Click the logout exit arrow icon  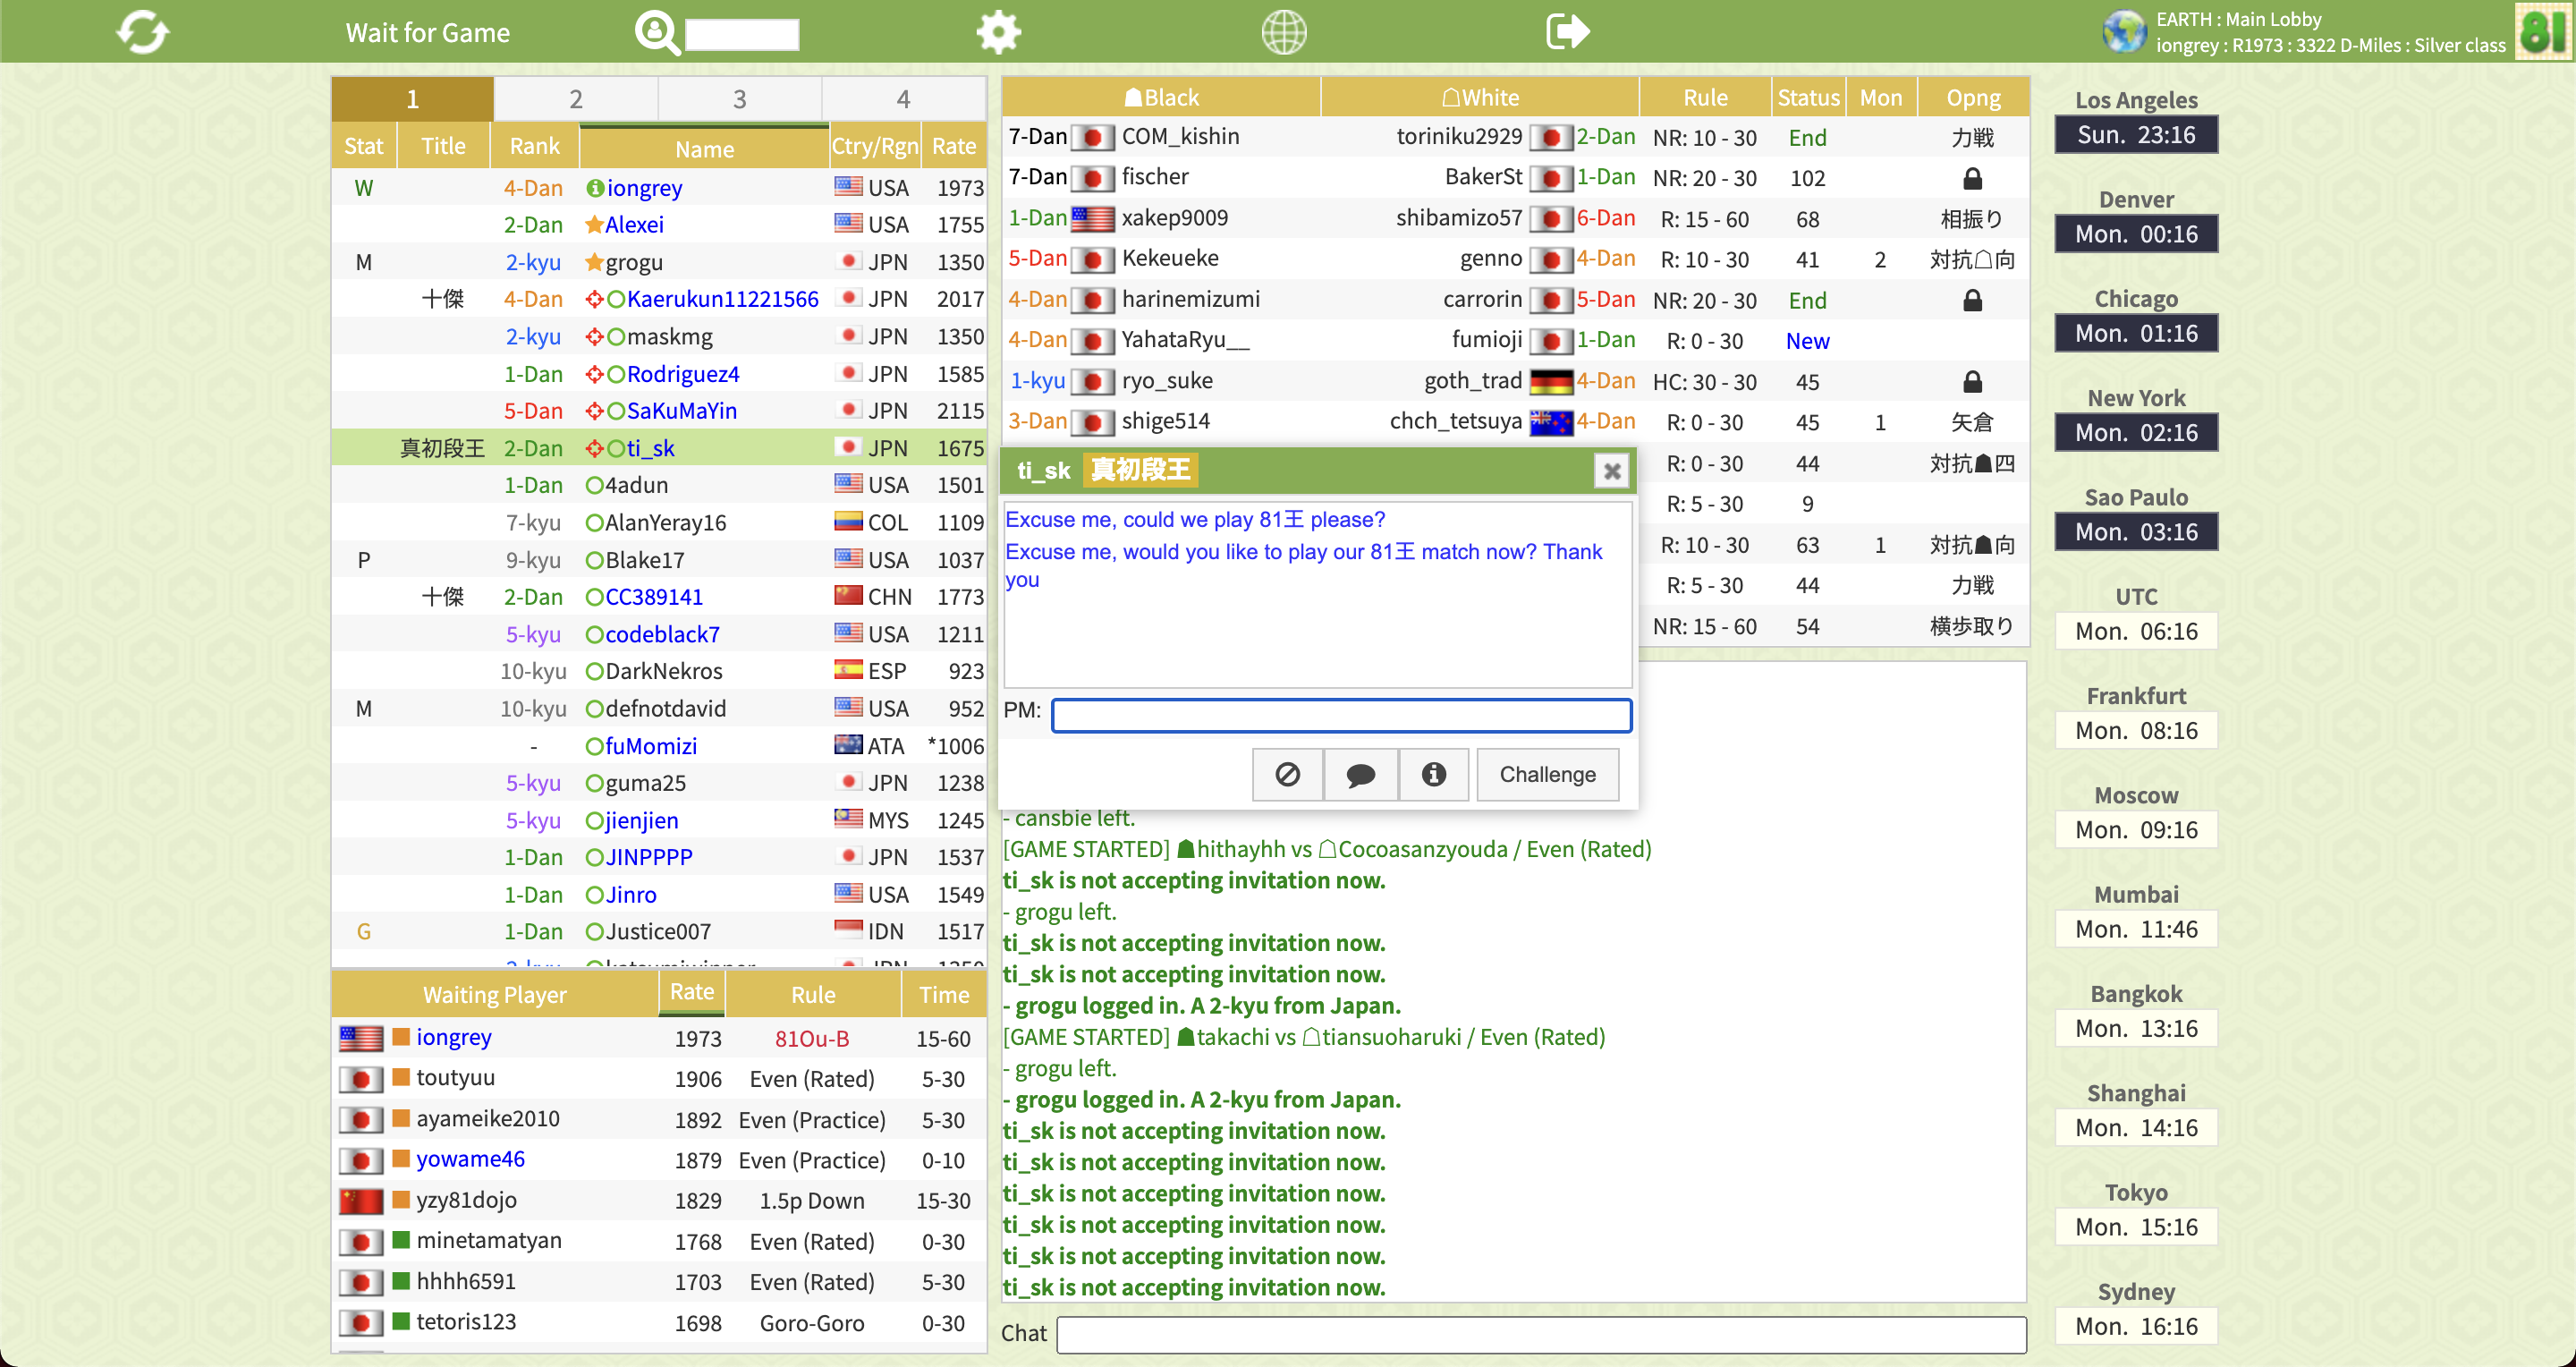pos(1567,31)
